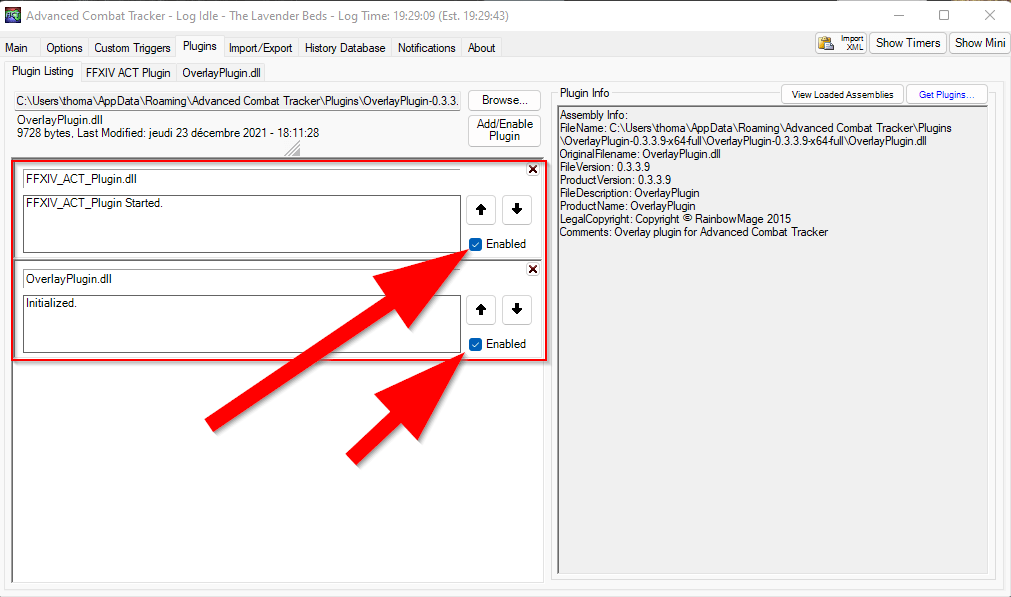The image size is (1011, 597).
Task: Remove FFXIV_ACT_Plugin using its X icon
Action: [x=533, y=169]
